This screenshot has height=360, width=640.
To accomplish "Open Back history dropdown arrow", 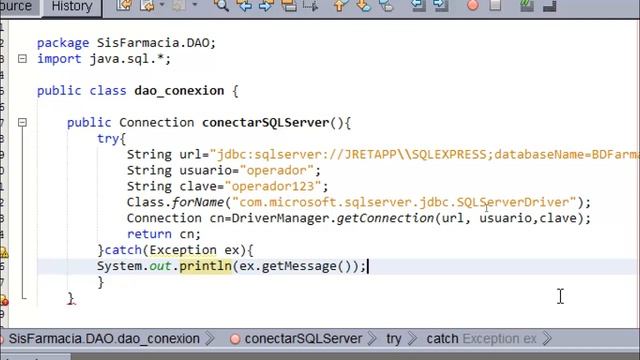I will 162,5.
